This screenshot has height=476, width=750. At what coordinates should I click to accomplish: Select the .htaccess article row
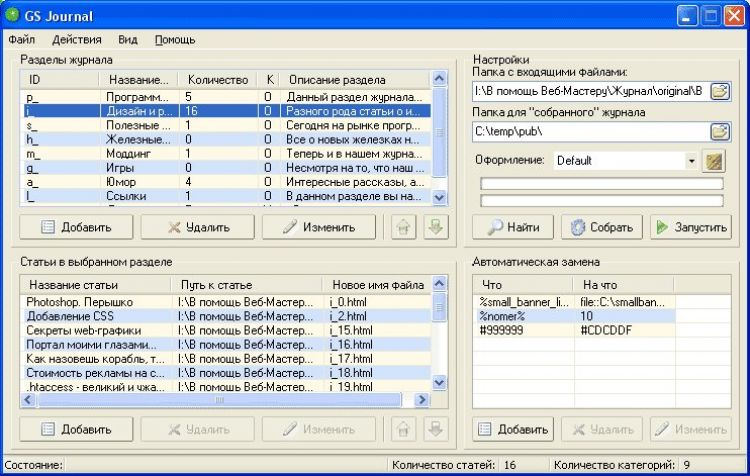(x=226, y=386)
